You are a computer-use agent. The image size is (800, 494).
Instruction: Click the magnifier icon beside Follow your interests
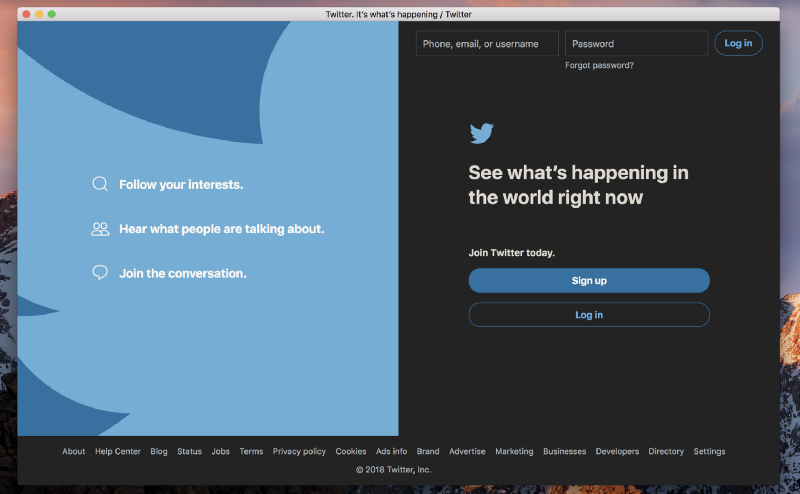point(100,184)
